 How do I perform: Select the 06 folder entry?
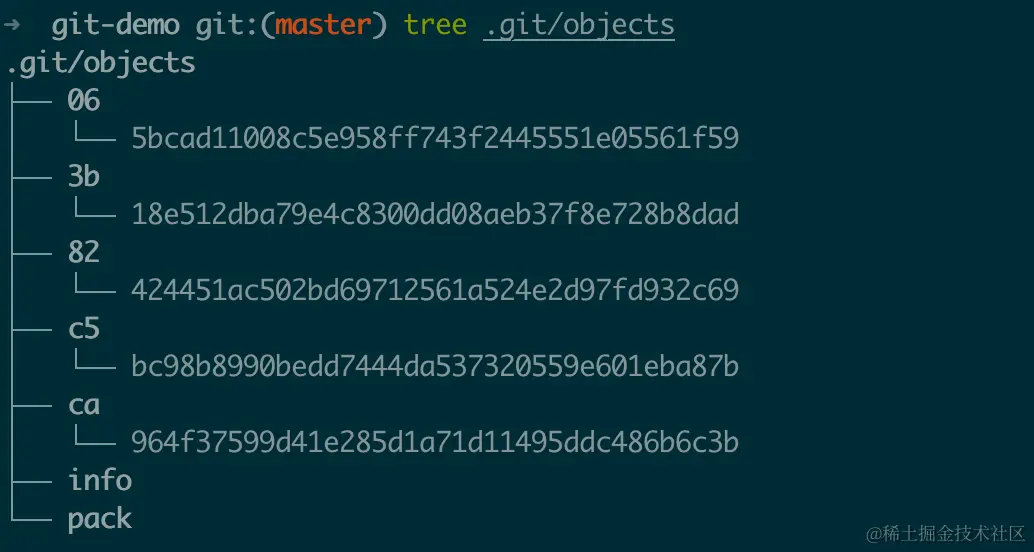[84, 101]
